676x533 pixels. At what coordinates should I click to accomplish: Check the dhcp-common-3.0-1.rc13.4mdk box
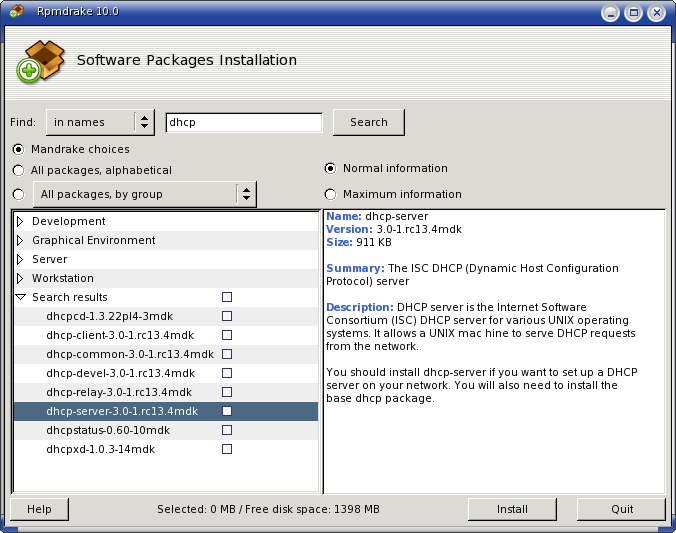pos(227,354)
